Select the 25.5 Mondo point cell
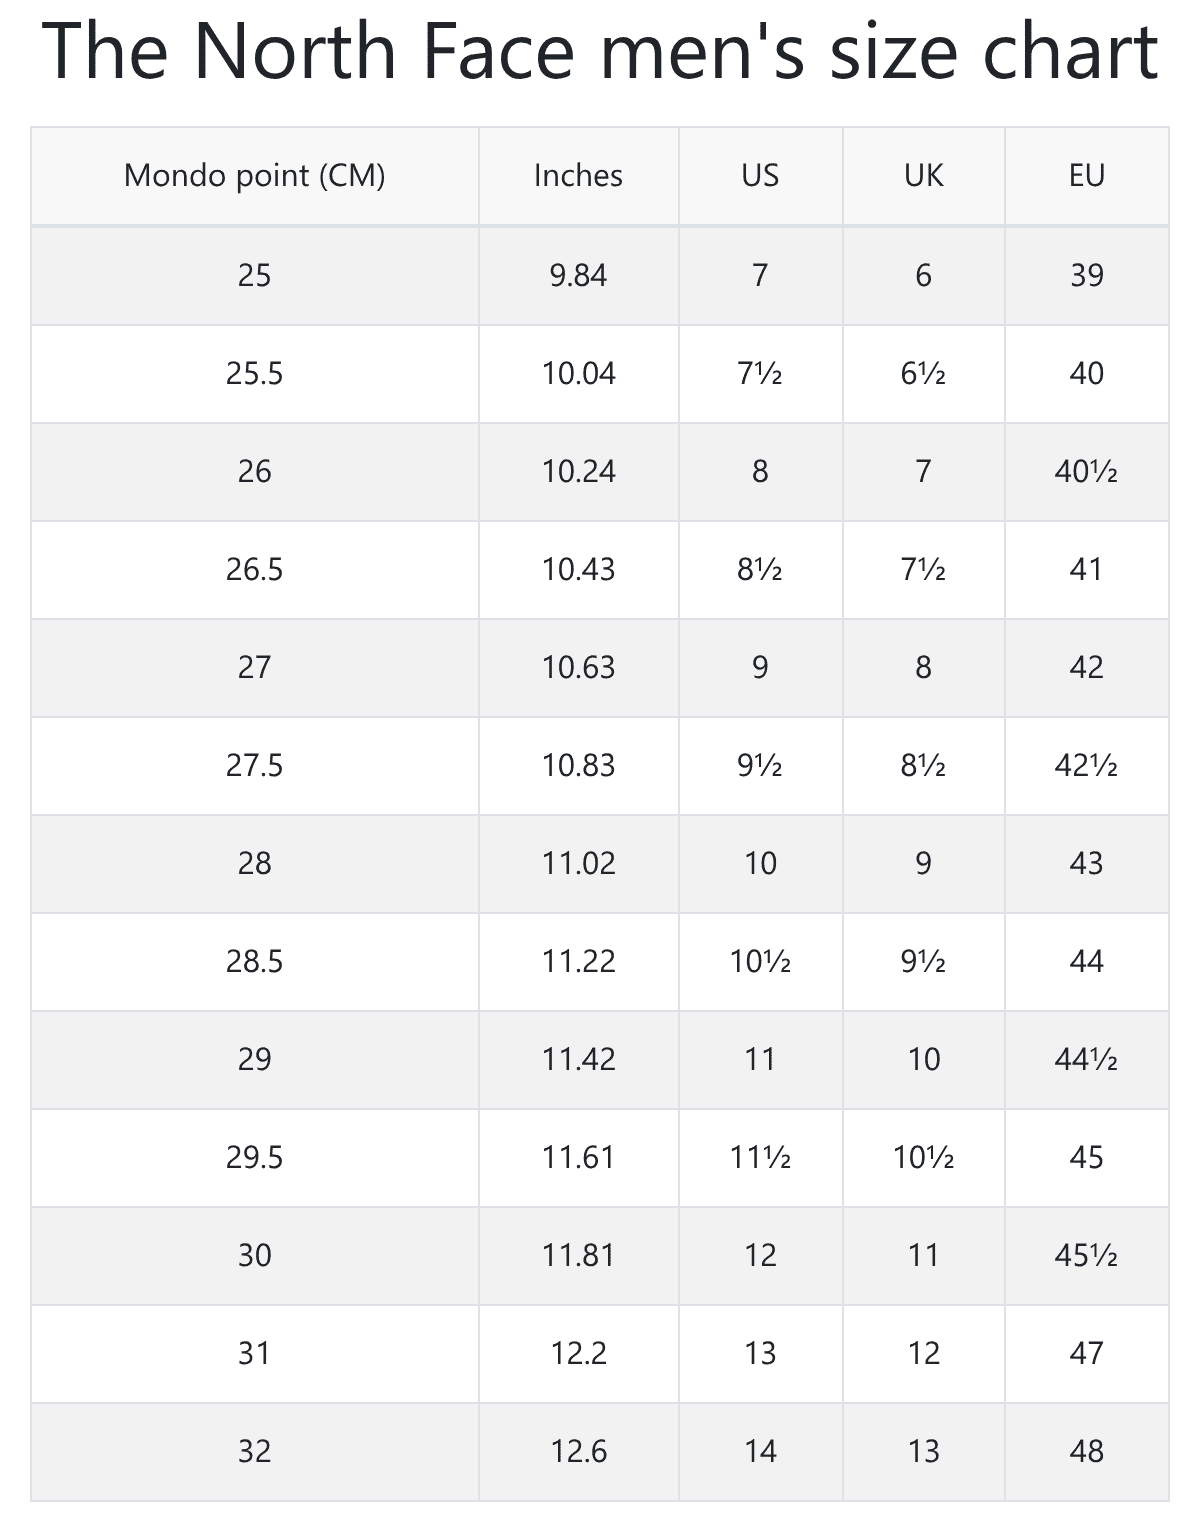The width and height of the screenshot is (1200, 1532). point(254,373)
